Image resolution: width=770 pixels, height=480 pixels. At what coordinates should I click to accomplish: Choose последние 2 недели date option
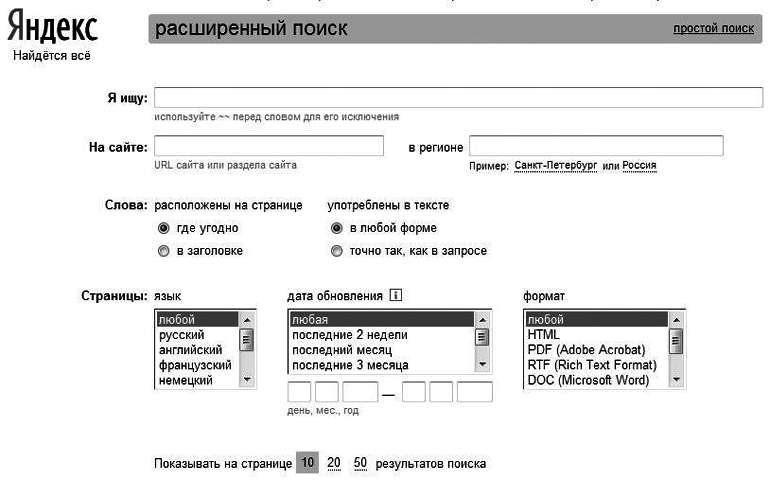coord(382,335)
